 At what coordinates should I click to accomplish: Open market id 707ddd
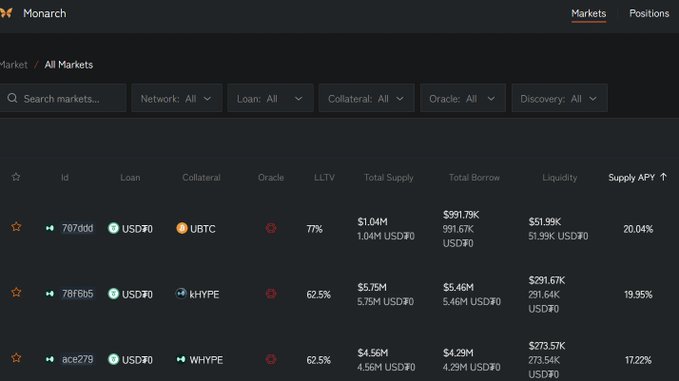click(78, 228)
